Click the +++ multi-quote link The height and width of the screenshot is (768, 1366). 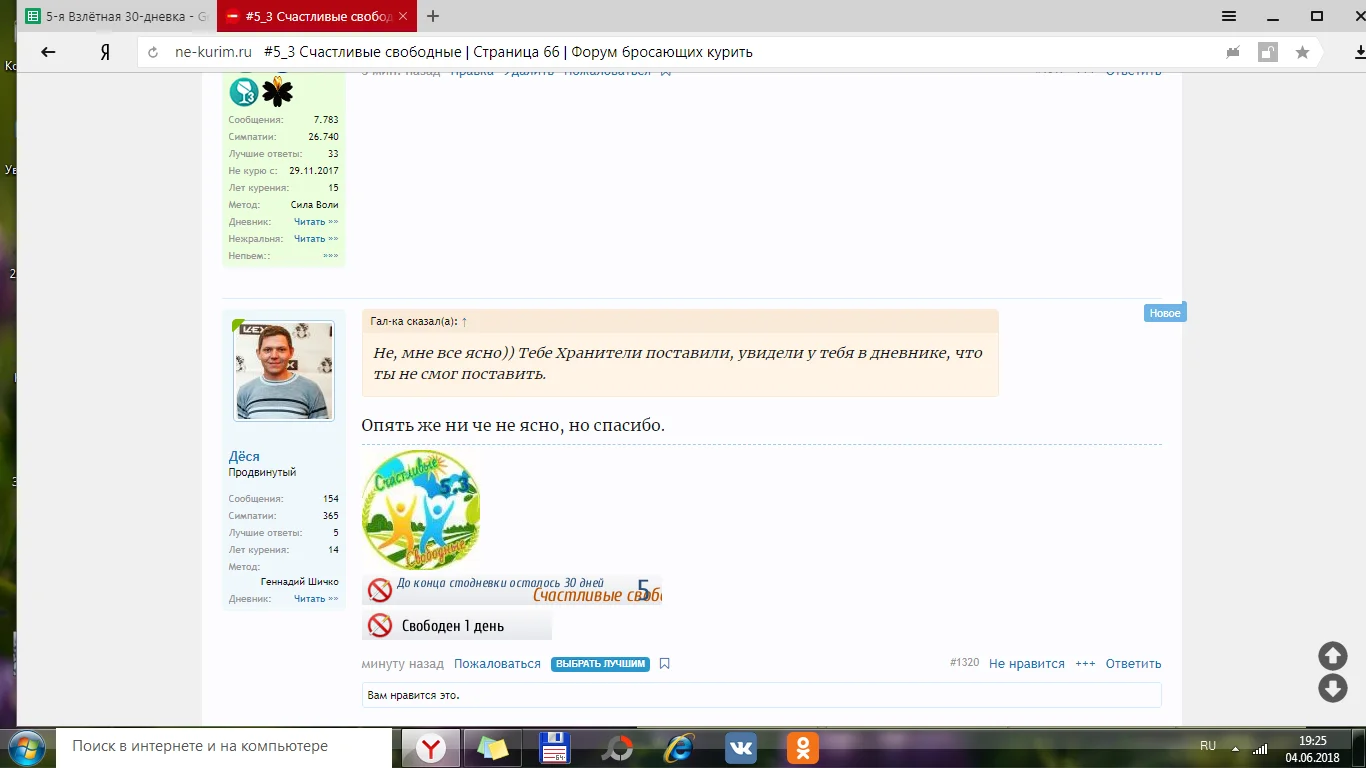tap(1085, 664)
